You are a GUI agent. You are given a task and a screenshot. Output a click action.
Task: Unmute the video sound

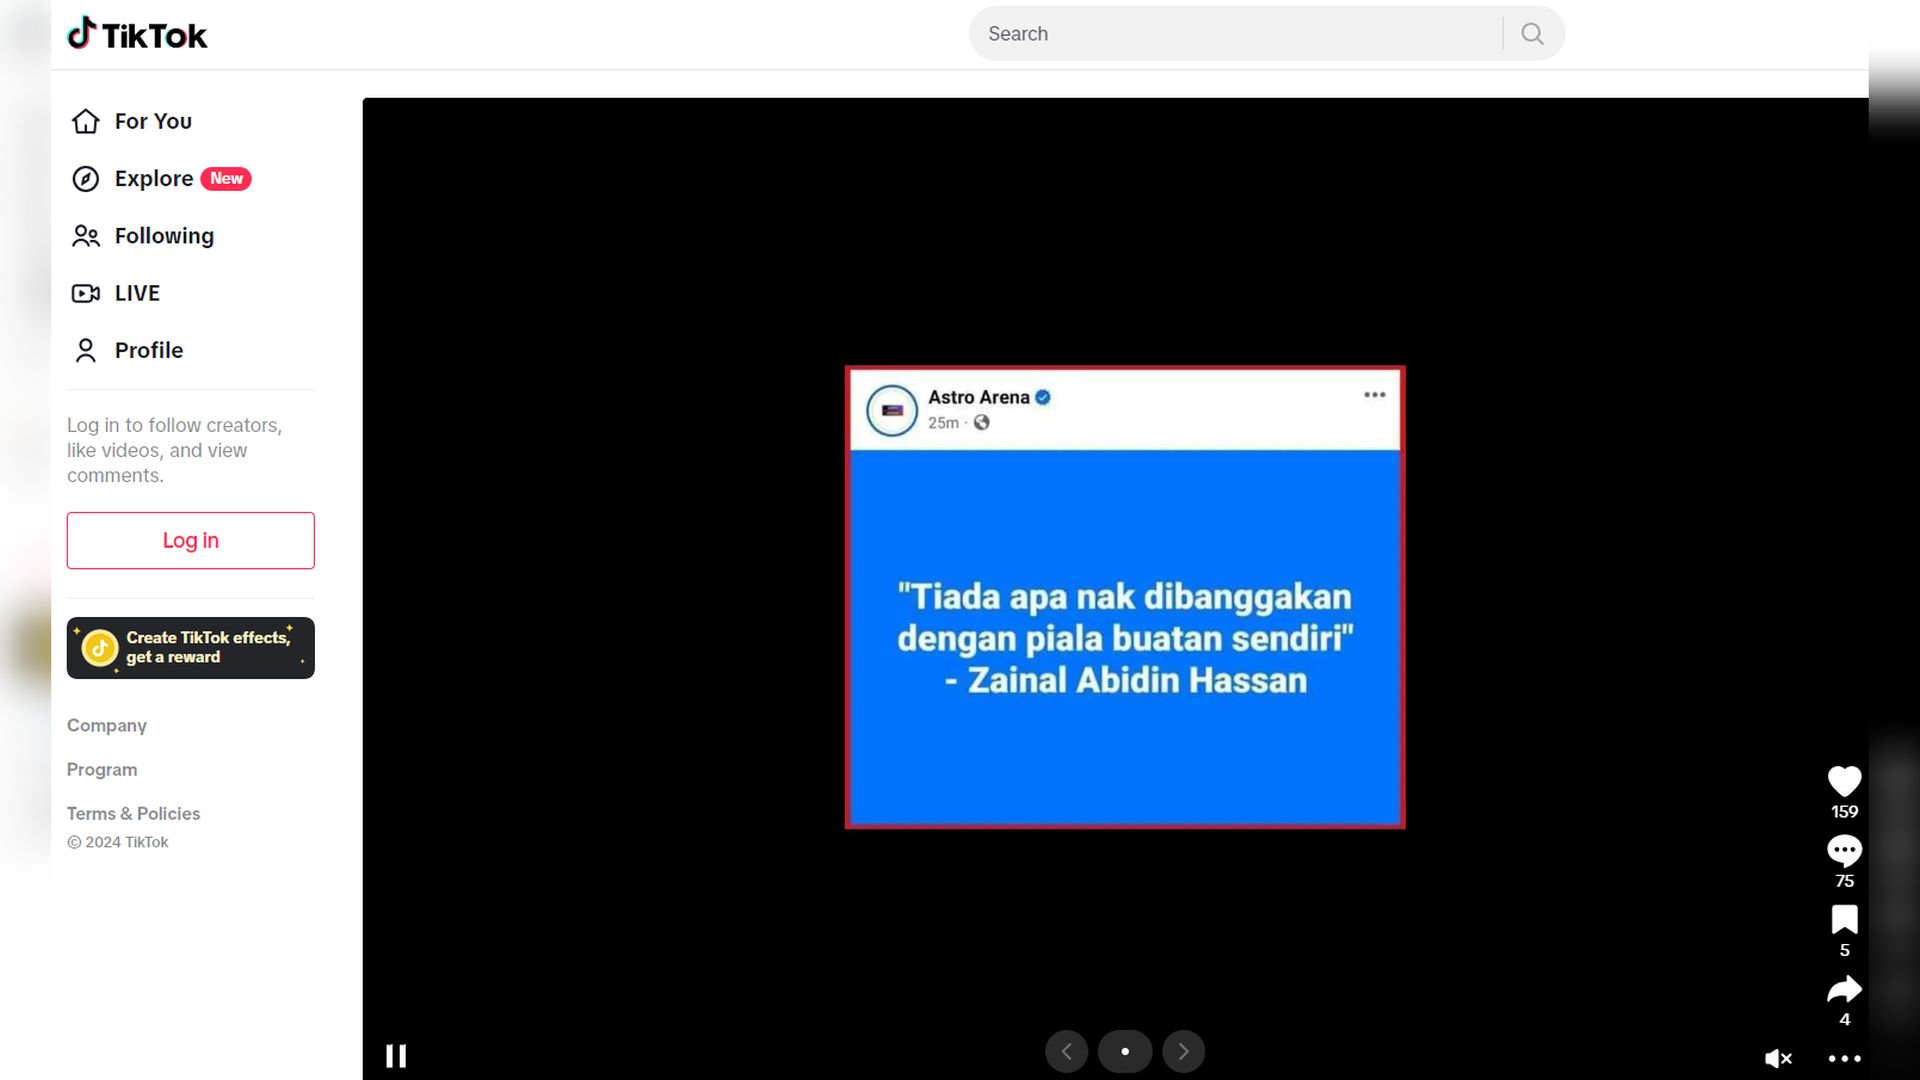(x=1779, y=1058)
